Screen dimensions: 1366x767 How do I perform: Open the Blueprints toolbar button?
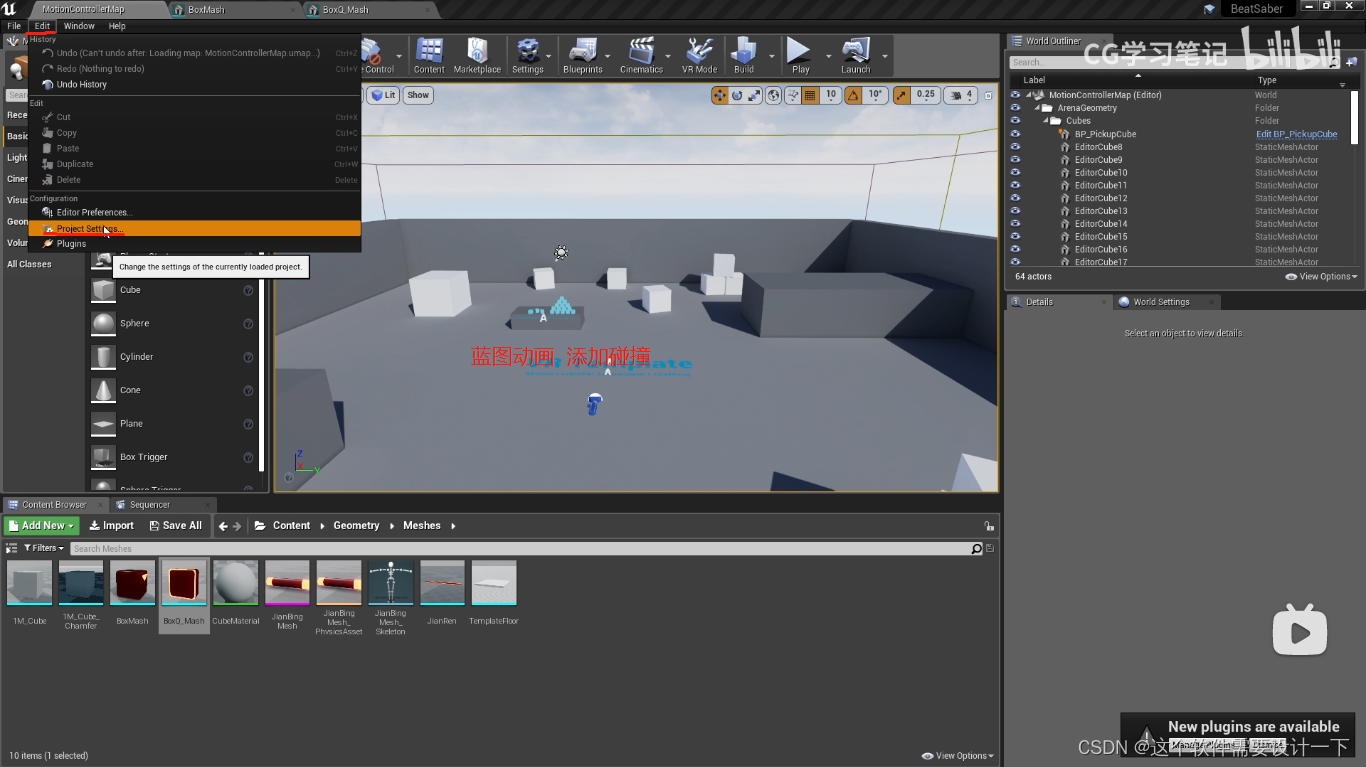point(582,55)
